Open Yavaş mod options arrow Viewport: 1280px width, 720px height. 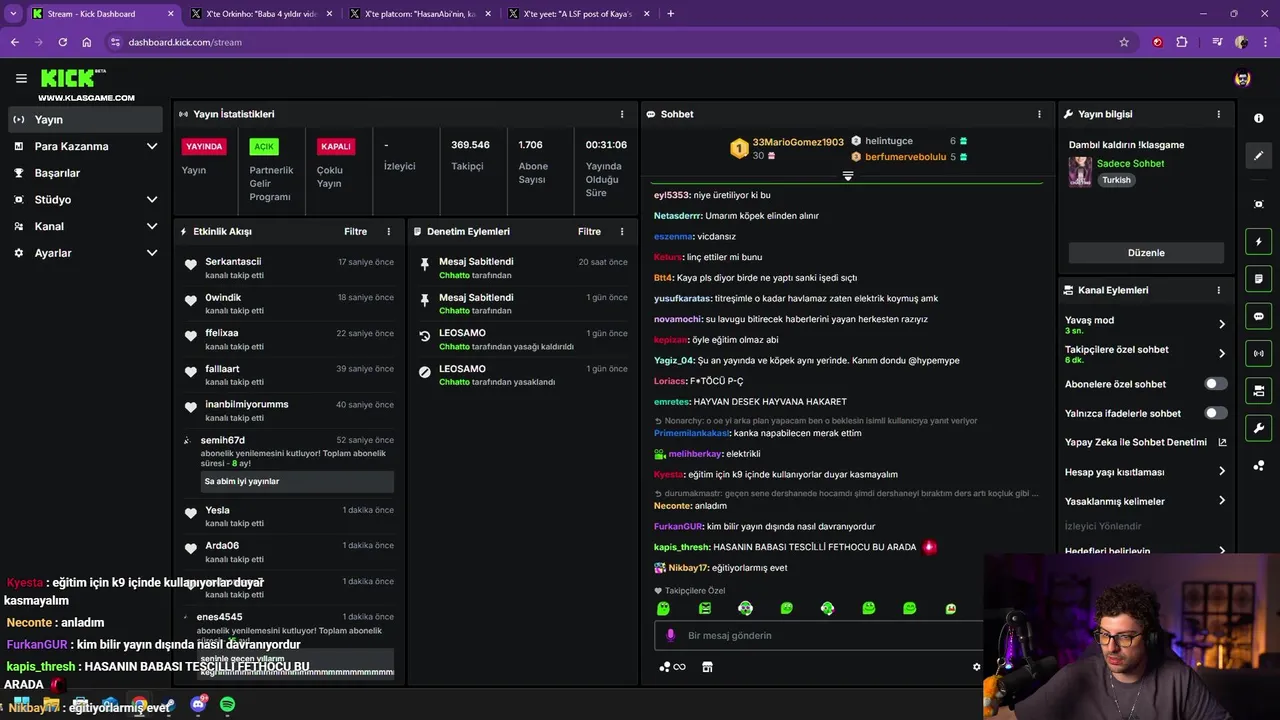tap(1221, 324)
